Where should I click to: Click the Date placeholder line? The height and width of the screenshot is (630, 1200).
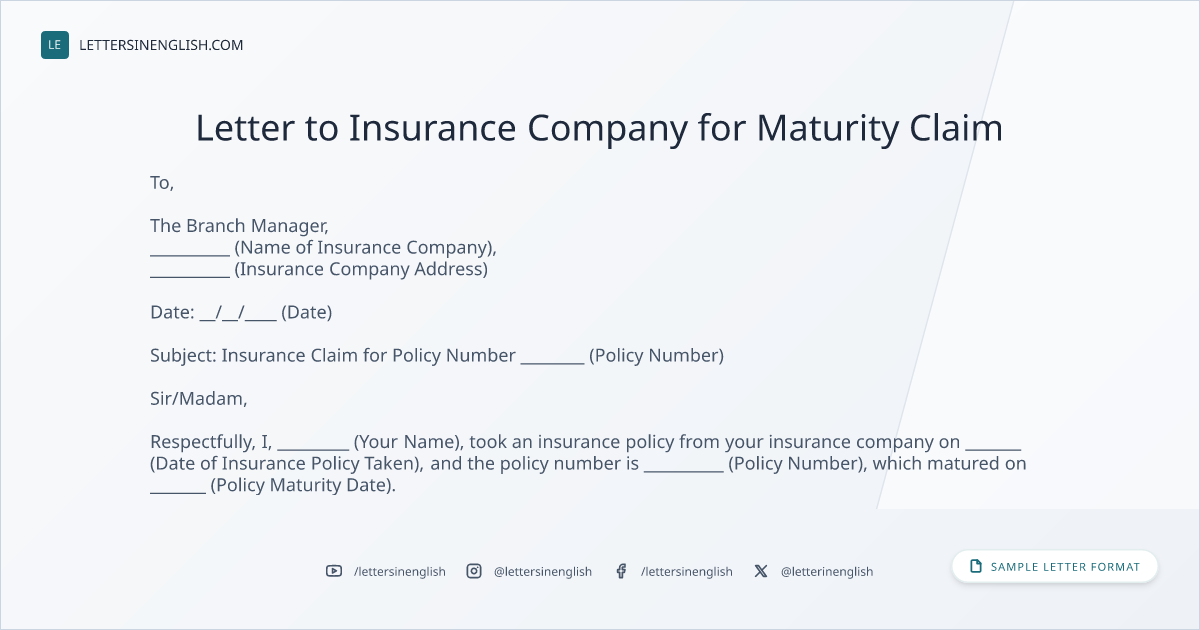pos(241,312)
